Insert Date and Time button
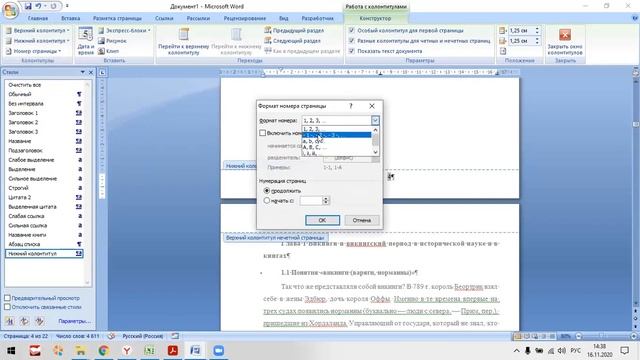640x360 pixels. tap(86, 41)
